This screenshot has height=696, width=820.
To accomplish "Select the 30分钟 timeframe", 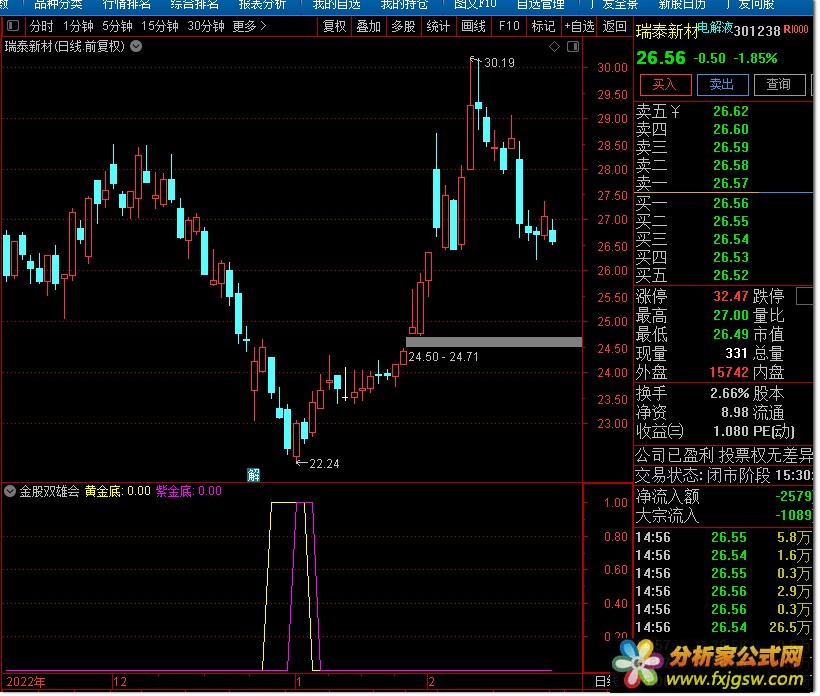I will pos(206,26).
